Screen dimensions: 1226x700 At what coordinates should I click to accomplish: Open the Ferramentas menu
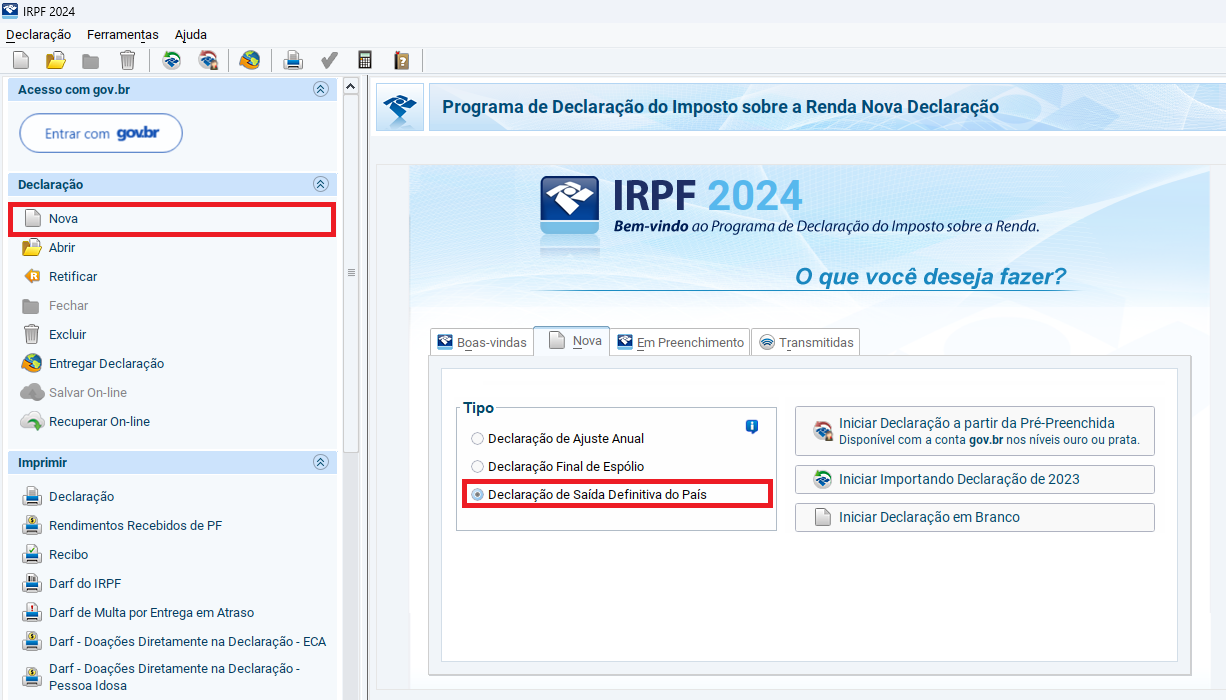point(123,35)
